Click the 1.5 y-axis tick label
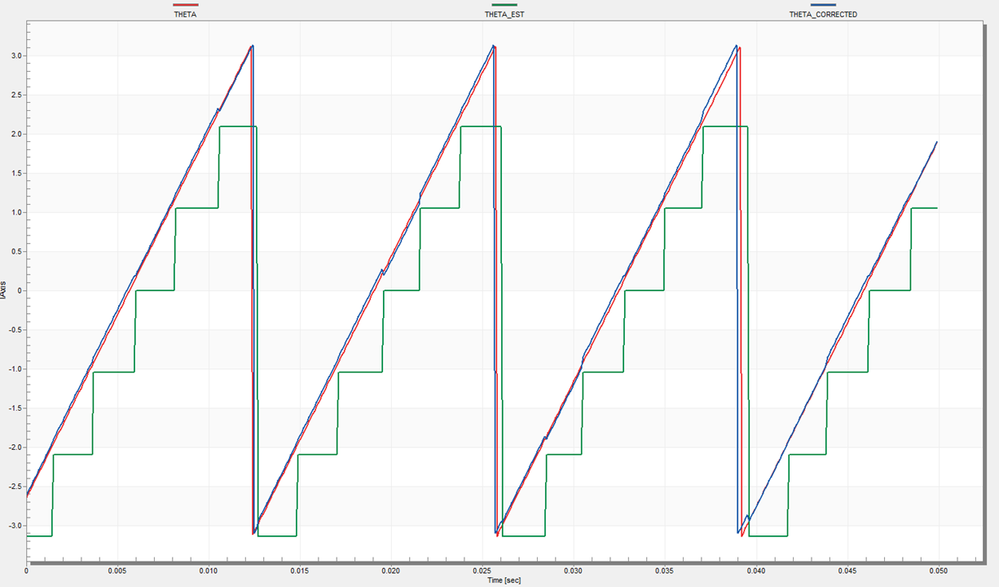This screenshot has width=999, height=587. point(17,173)
